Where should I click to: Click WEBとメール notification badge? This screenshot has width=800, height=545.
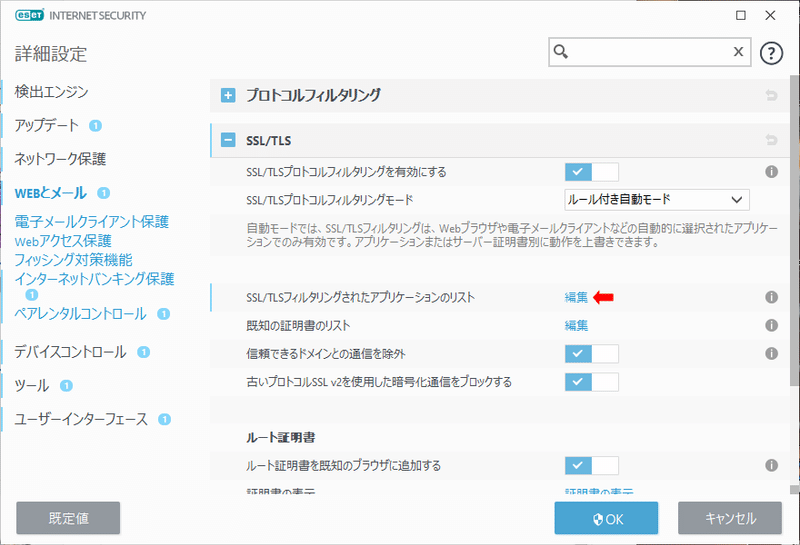(104, 193)
